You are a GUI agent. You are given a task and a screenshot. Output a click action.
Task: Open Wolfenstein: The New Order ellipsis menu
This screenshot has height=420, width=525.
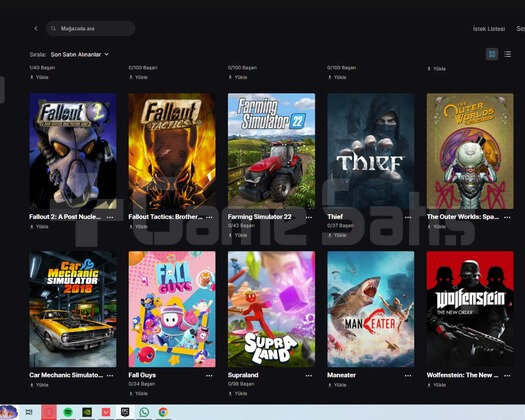pyautogui.click(x=507, y=375)
